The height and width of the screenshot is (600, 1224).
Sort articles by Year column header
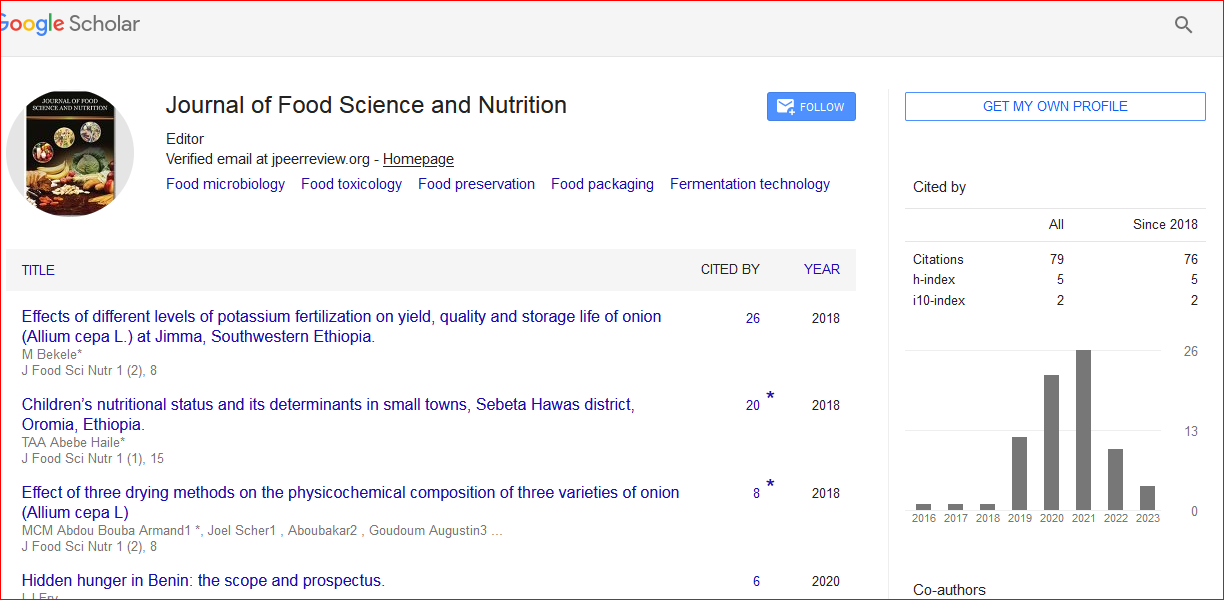point(821,269)
